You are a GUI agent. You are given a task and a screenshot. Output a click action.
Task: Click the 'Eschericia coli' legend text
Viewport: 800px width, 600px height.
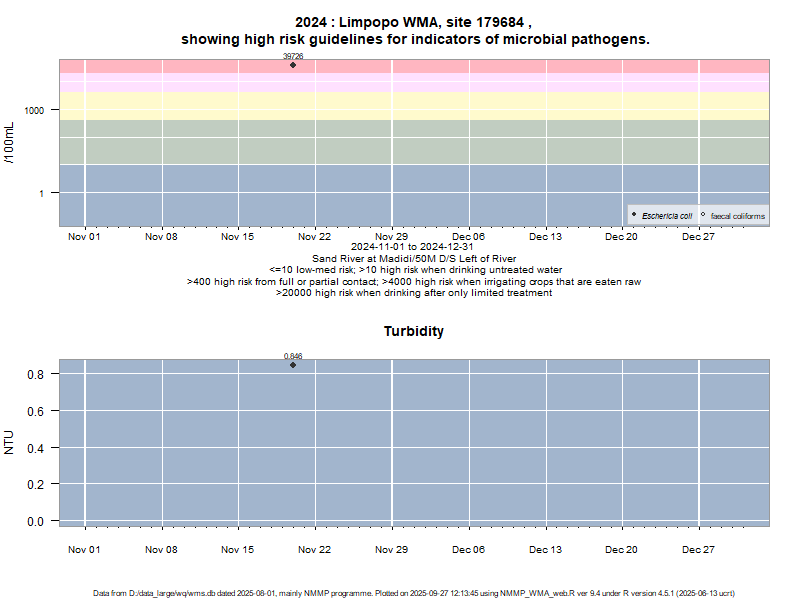[x=667, y=216]
